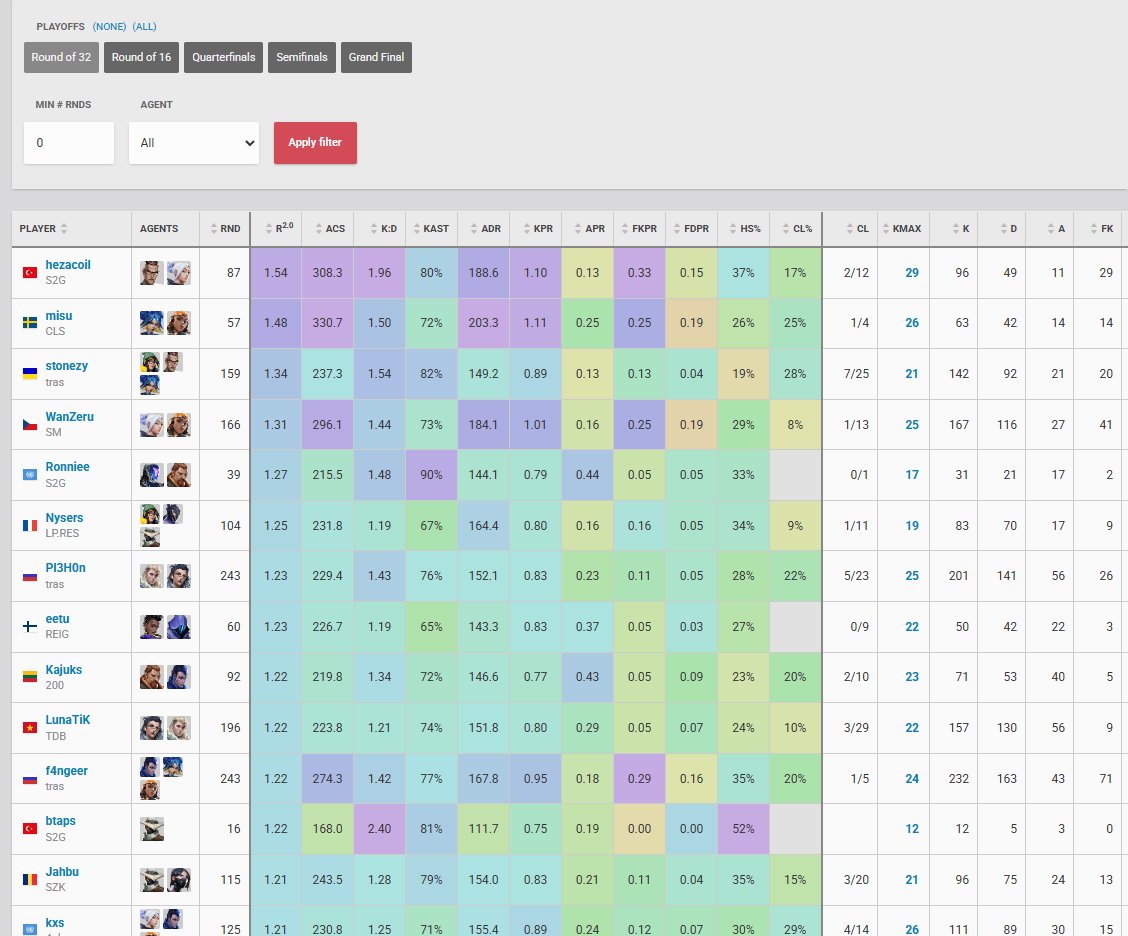Sort table by FDPR column
Image resolution: width=1128 pixels, height=936 pixels.
click(x=691, y=229)
